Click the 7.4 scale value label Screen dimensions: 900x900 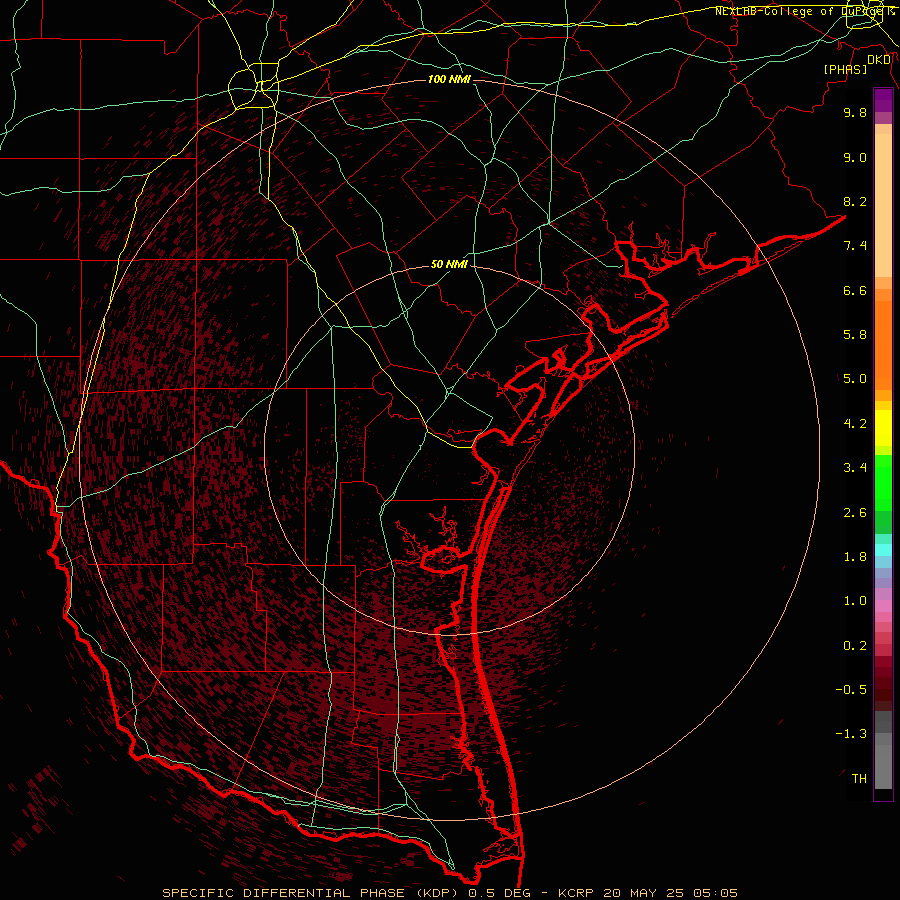click(x=855, y=246)
